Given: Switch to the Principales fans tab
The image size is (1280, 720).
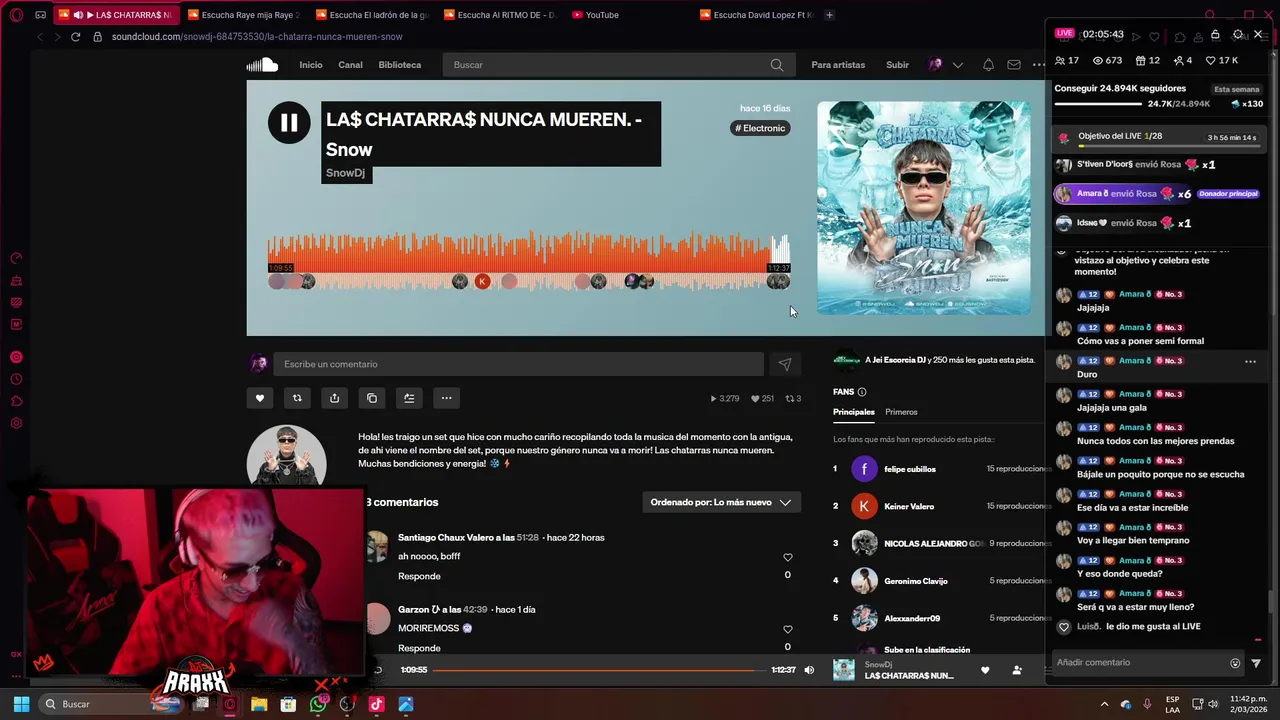Looking at the screenshot, I should click(854, 412).
